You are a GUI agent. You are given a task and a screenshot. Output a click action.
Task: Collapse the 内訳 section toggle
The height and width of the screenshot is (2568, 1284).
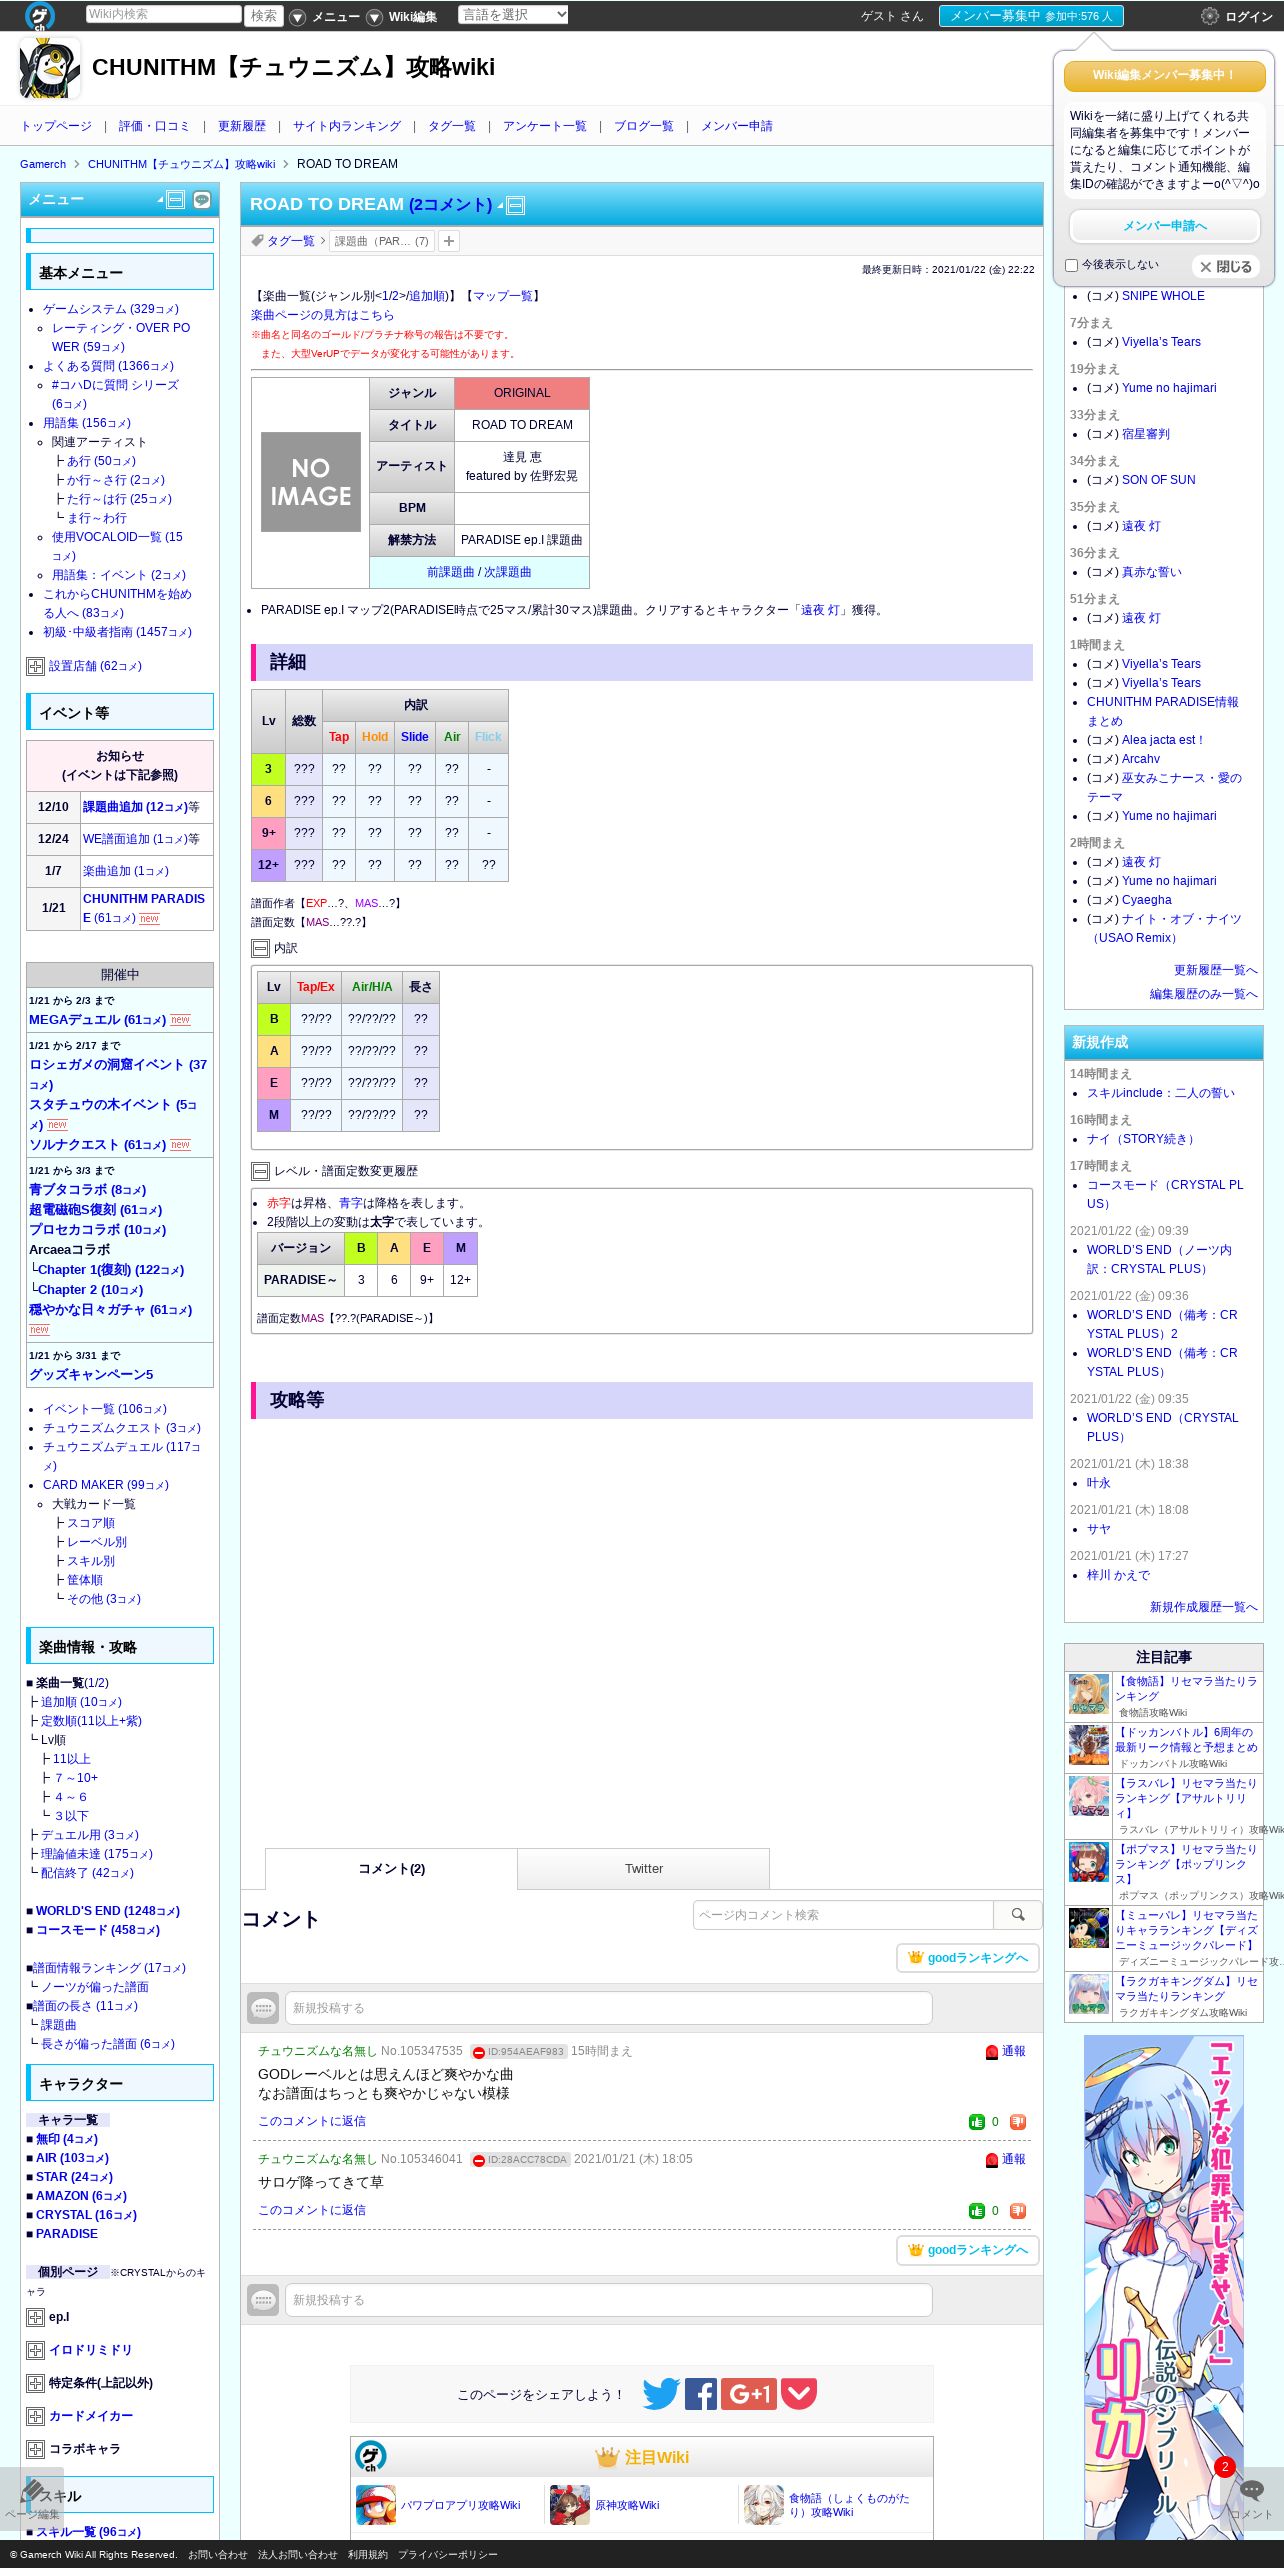click(260, 948)
